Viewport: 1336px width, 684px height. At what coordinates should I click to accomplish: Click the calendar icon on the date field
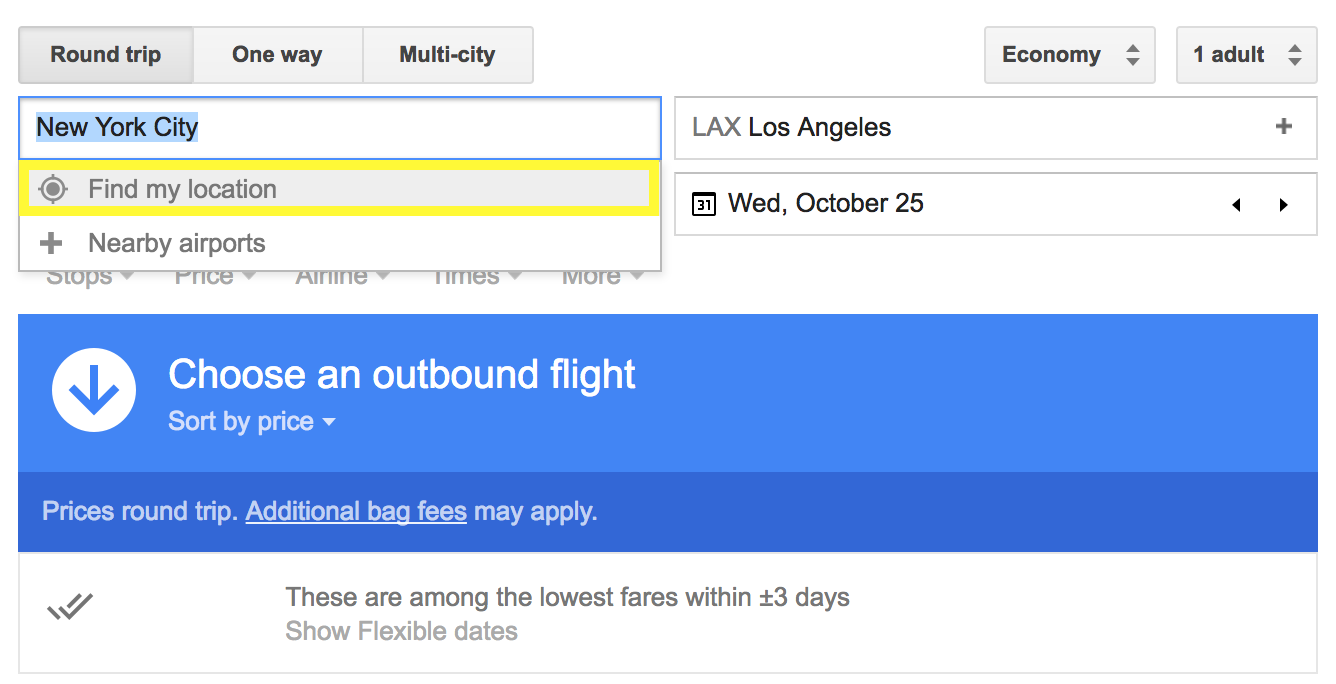tap(704, 203)
